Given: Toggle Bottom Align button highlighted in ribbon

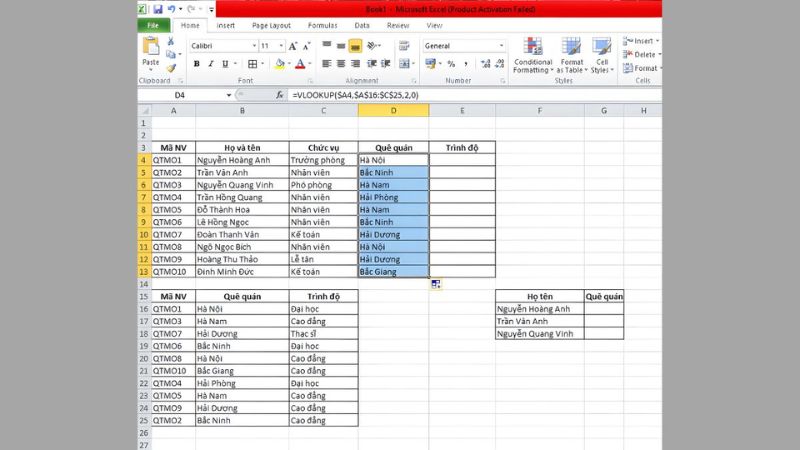Looking at the screenshot, I should pyautogui.click(x=355, y=46).
